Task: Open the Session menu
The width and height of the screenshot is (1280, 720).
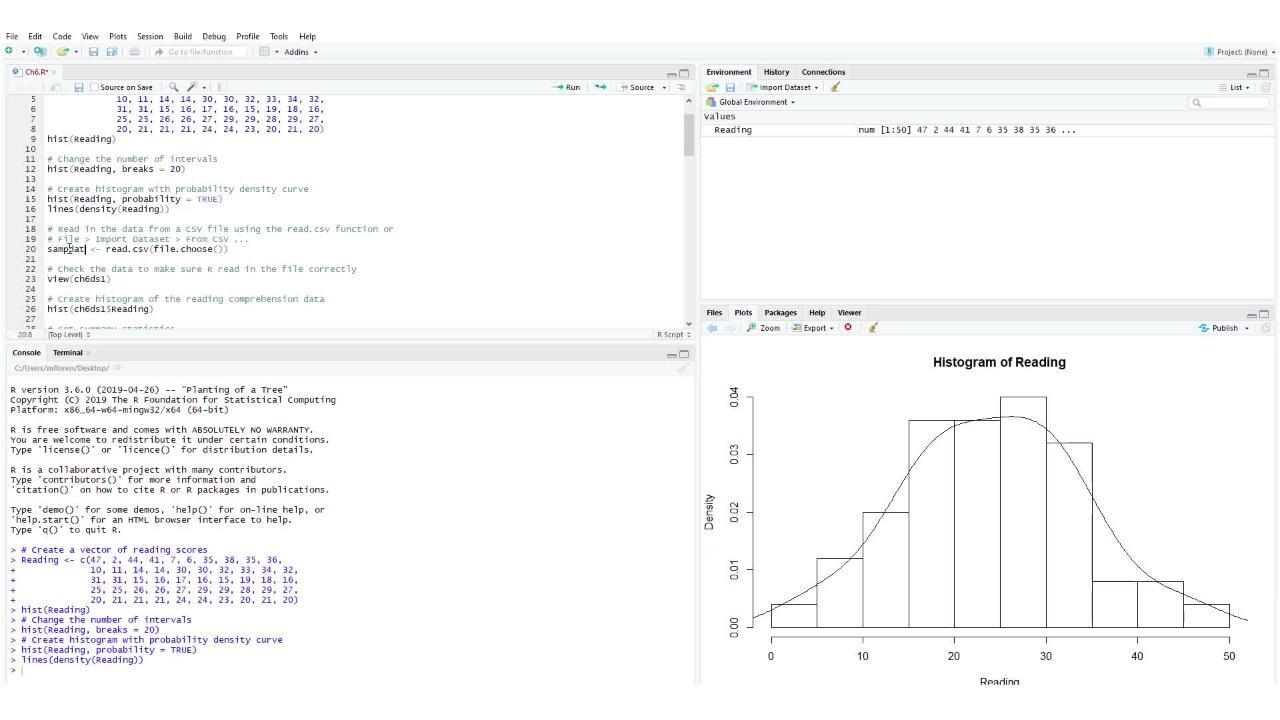Action: pos(150,36)
